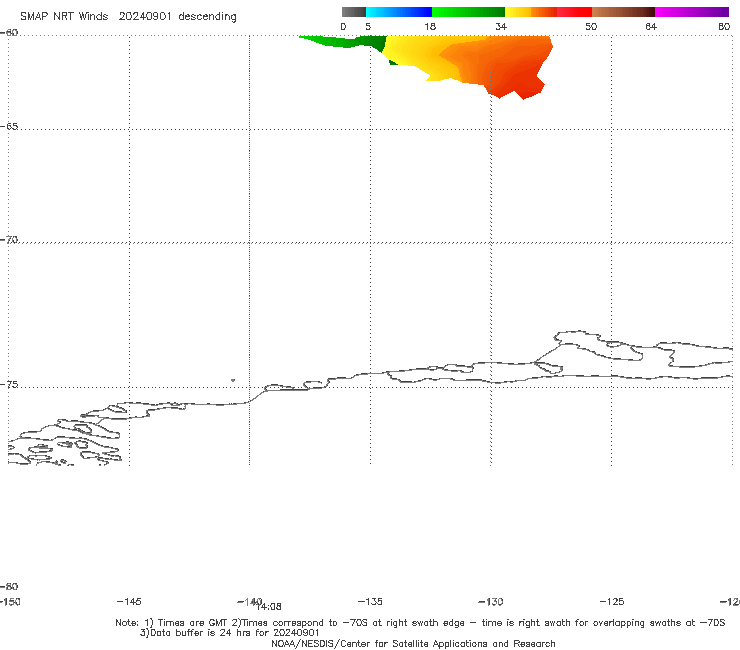Click the yellow-orange segment of the color bar

[531, 12]
